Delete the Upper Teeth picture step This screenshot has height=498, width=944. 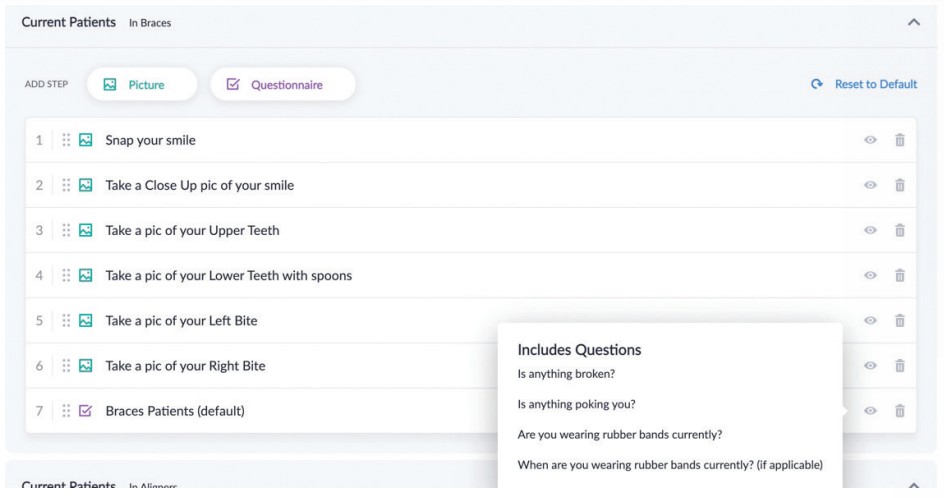click(x=899, y=230)
